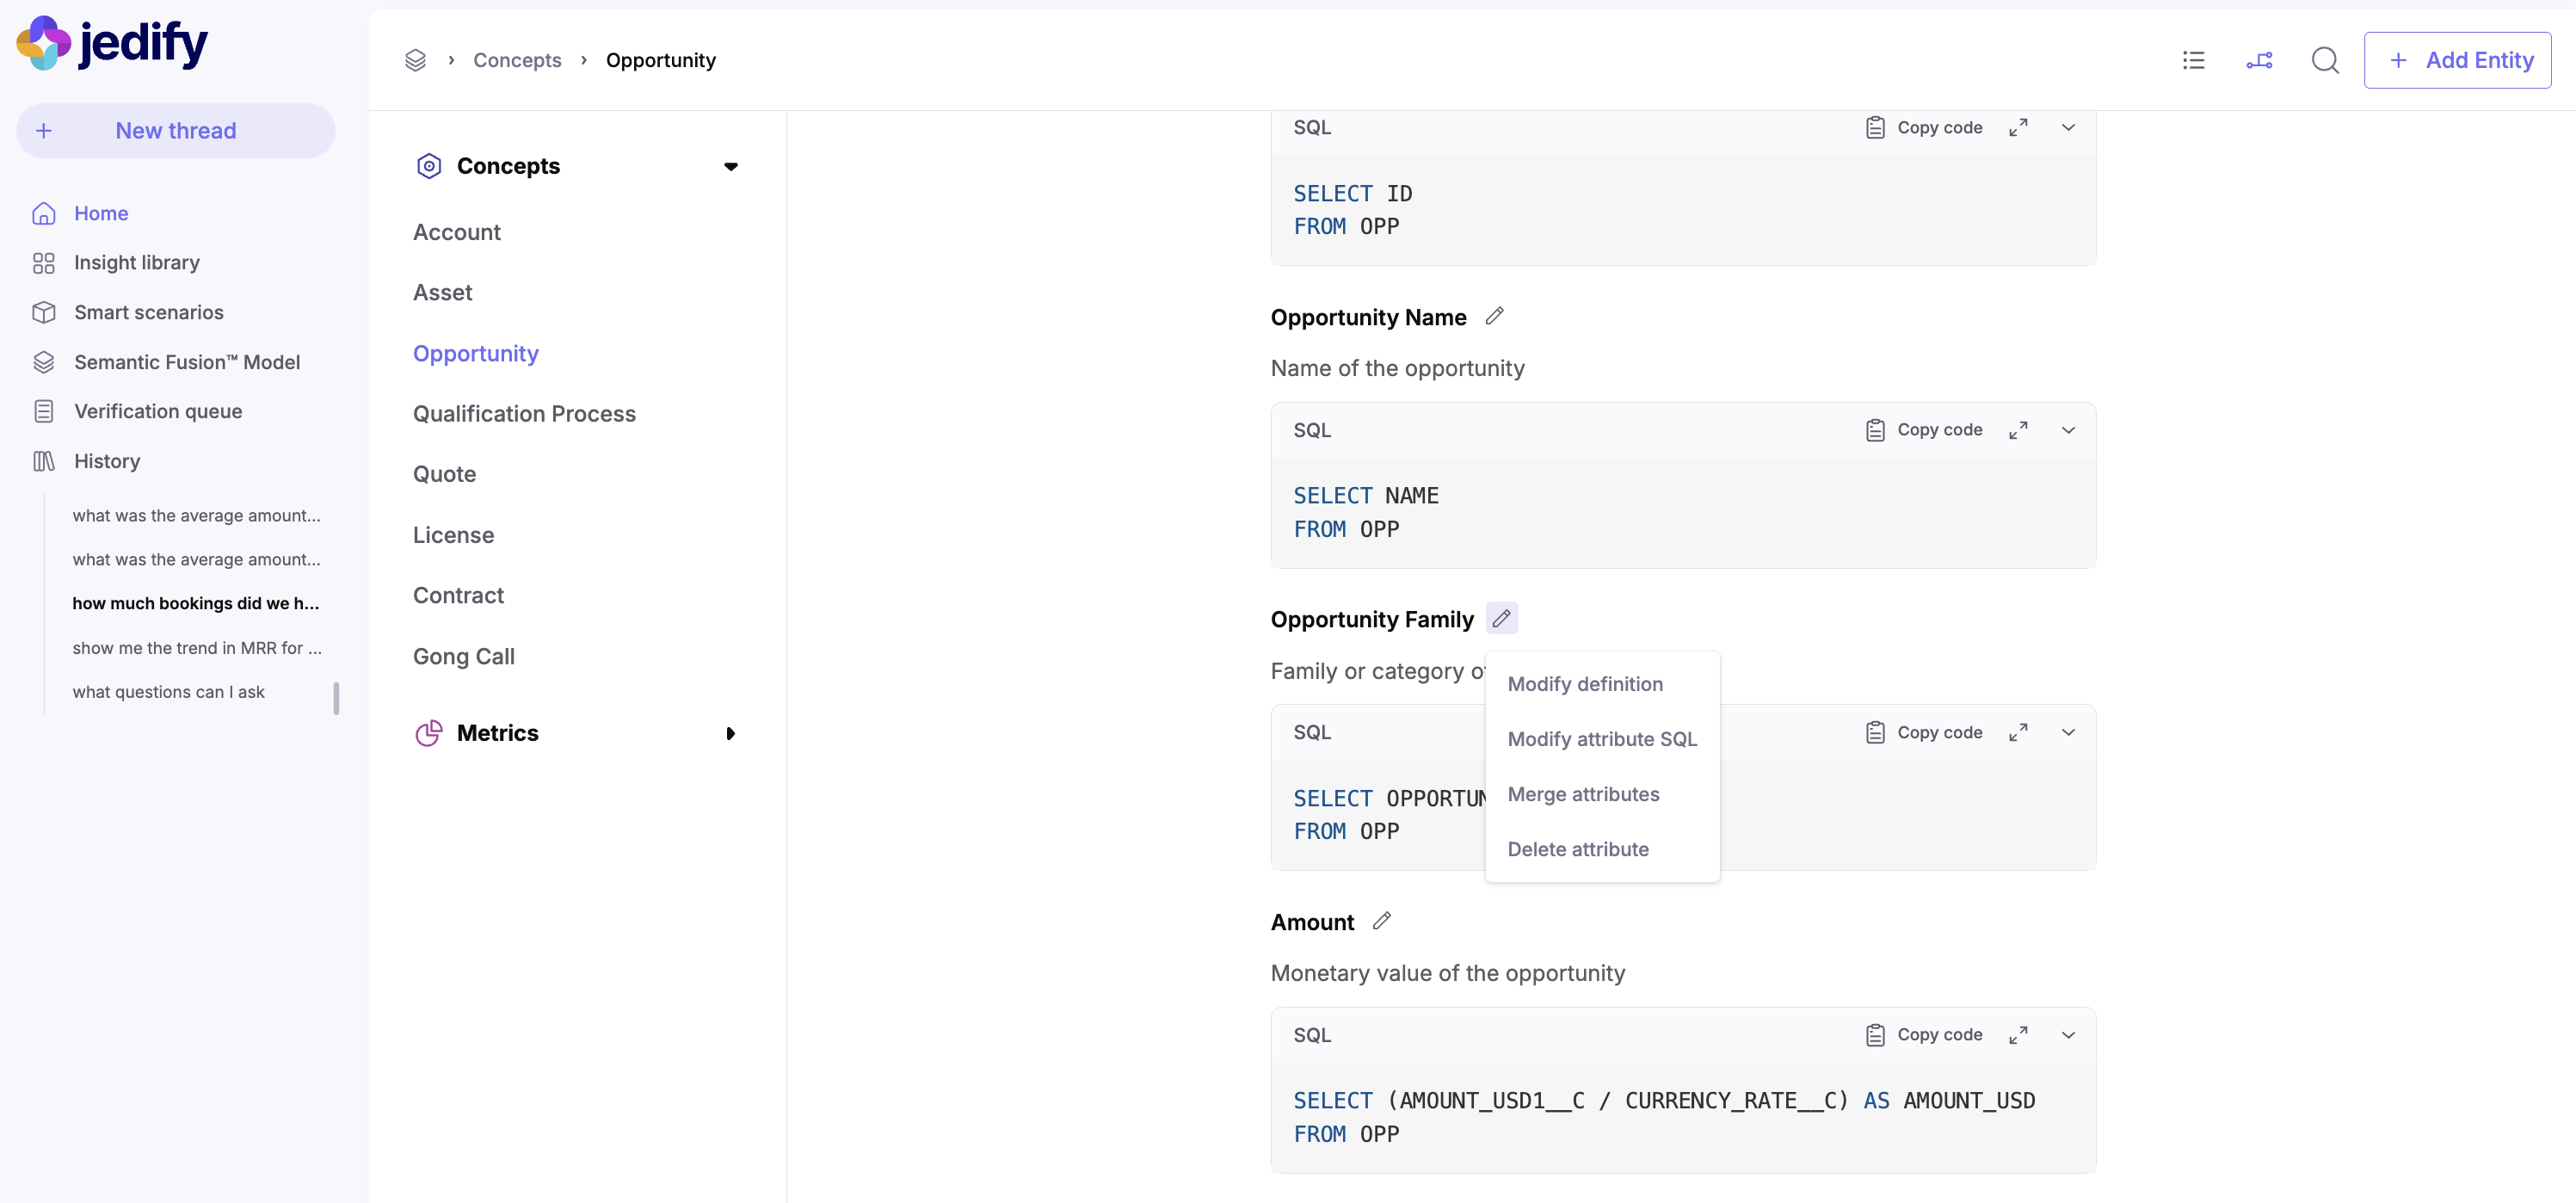Choose Delete attribute from the menu
The width and height of the screenshot is (2576, 1203).
point(1578,849)
